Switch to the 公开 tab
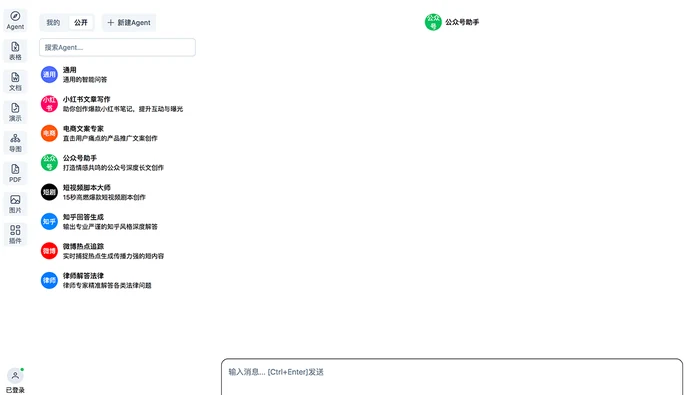This screenshot has height=395, width=700. click(81, 23)
